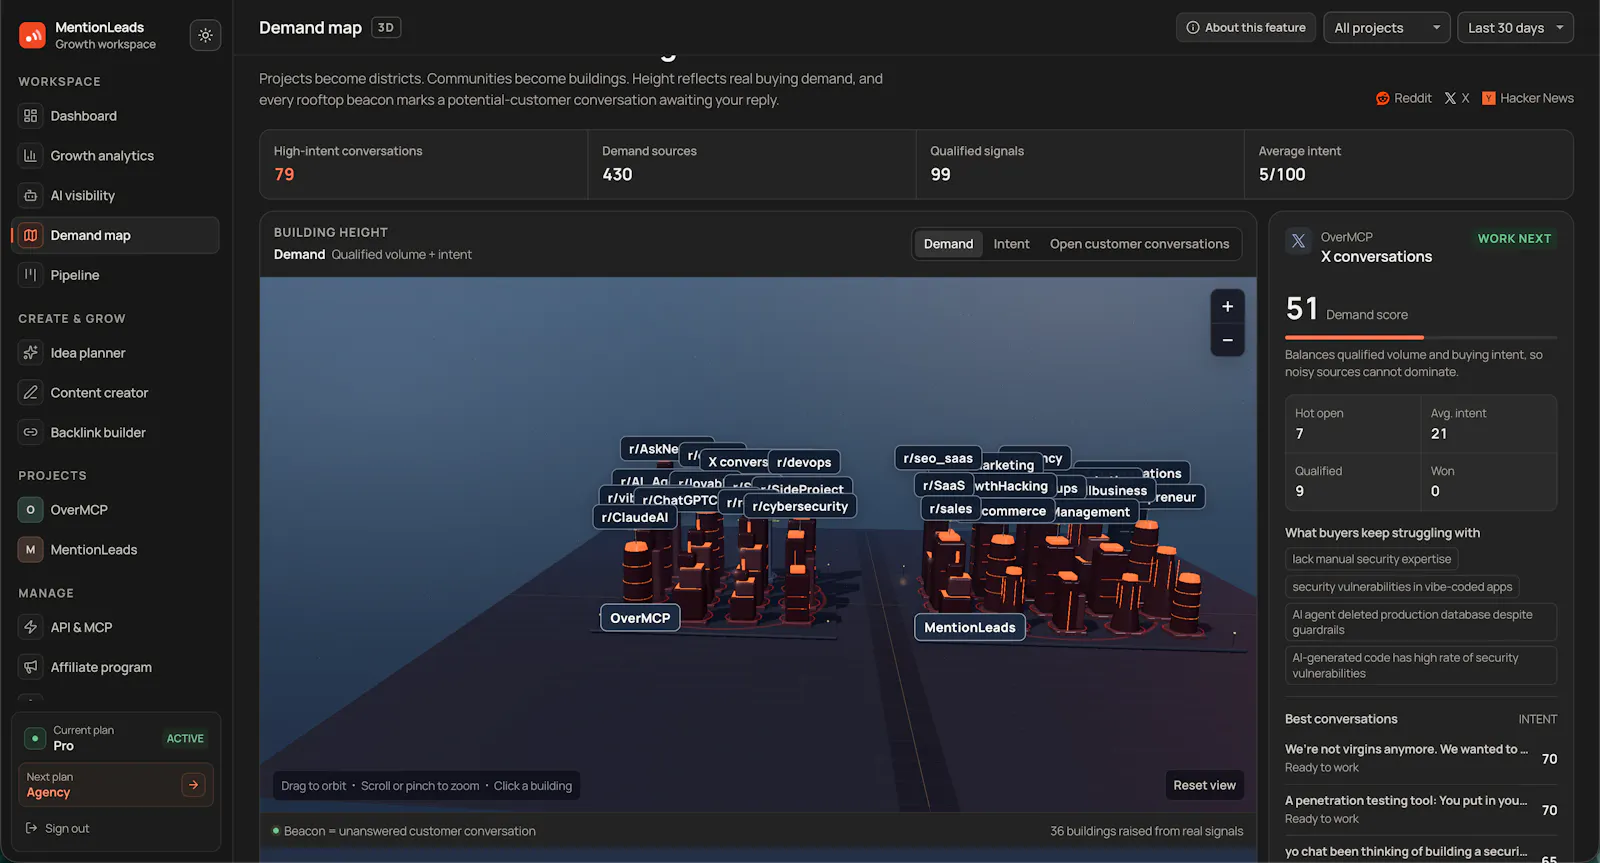Select the MentionLeads district label
The width and height of the screenshot is (1600, 863).
(x=969, y=627)
